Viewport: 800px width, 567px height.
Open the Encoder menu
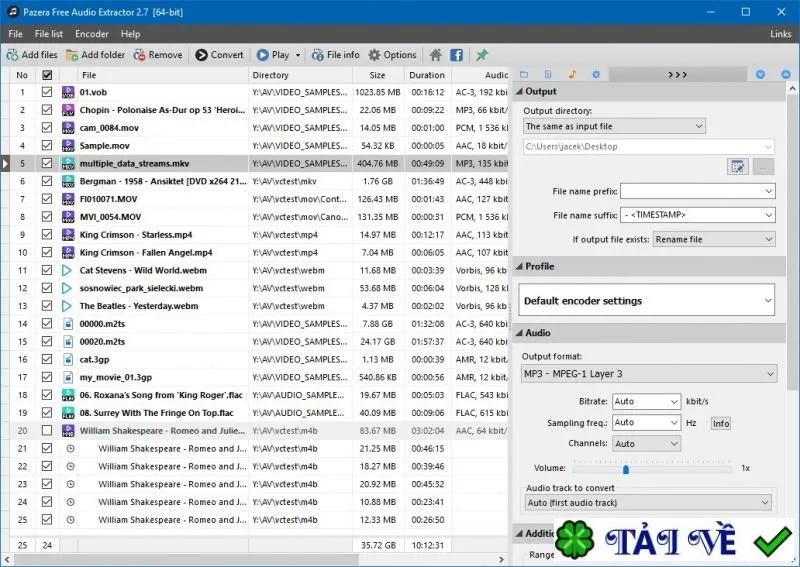point(92,34)
